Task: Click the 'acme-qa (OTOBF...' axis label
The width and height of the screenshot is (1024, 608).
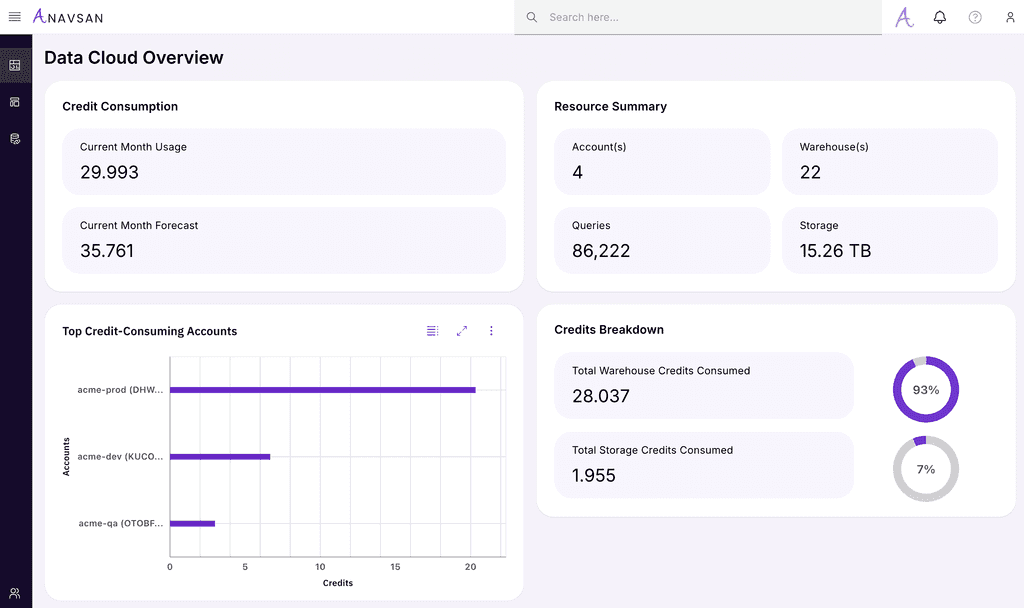Action: [121, 523]
